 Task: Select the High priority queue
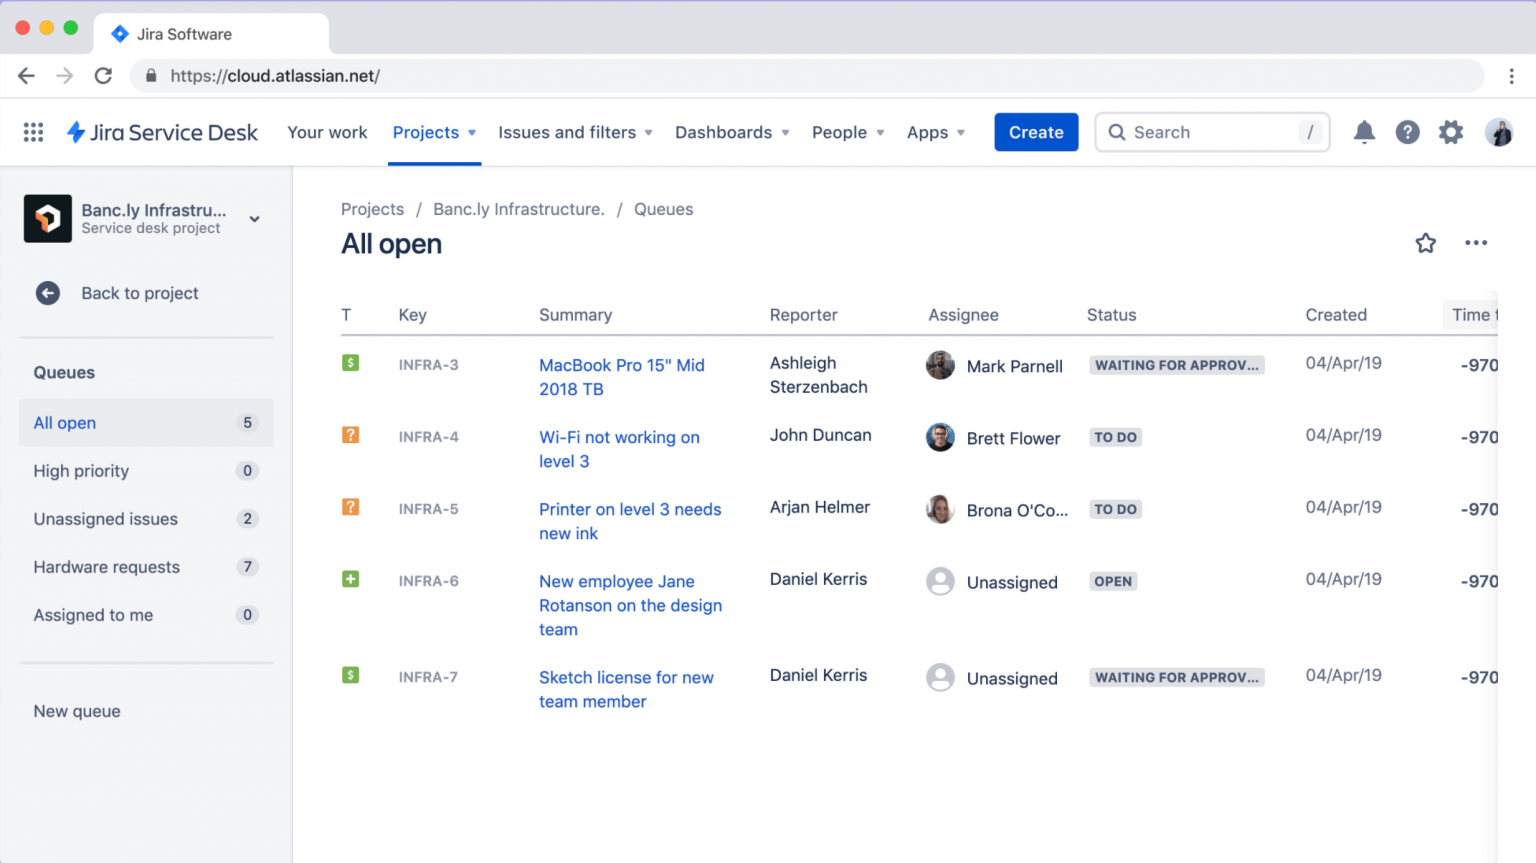[x=81, y=470]
